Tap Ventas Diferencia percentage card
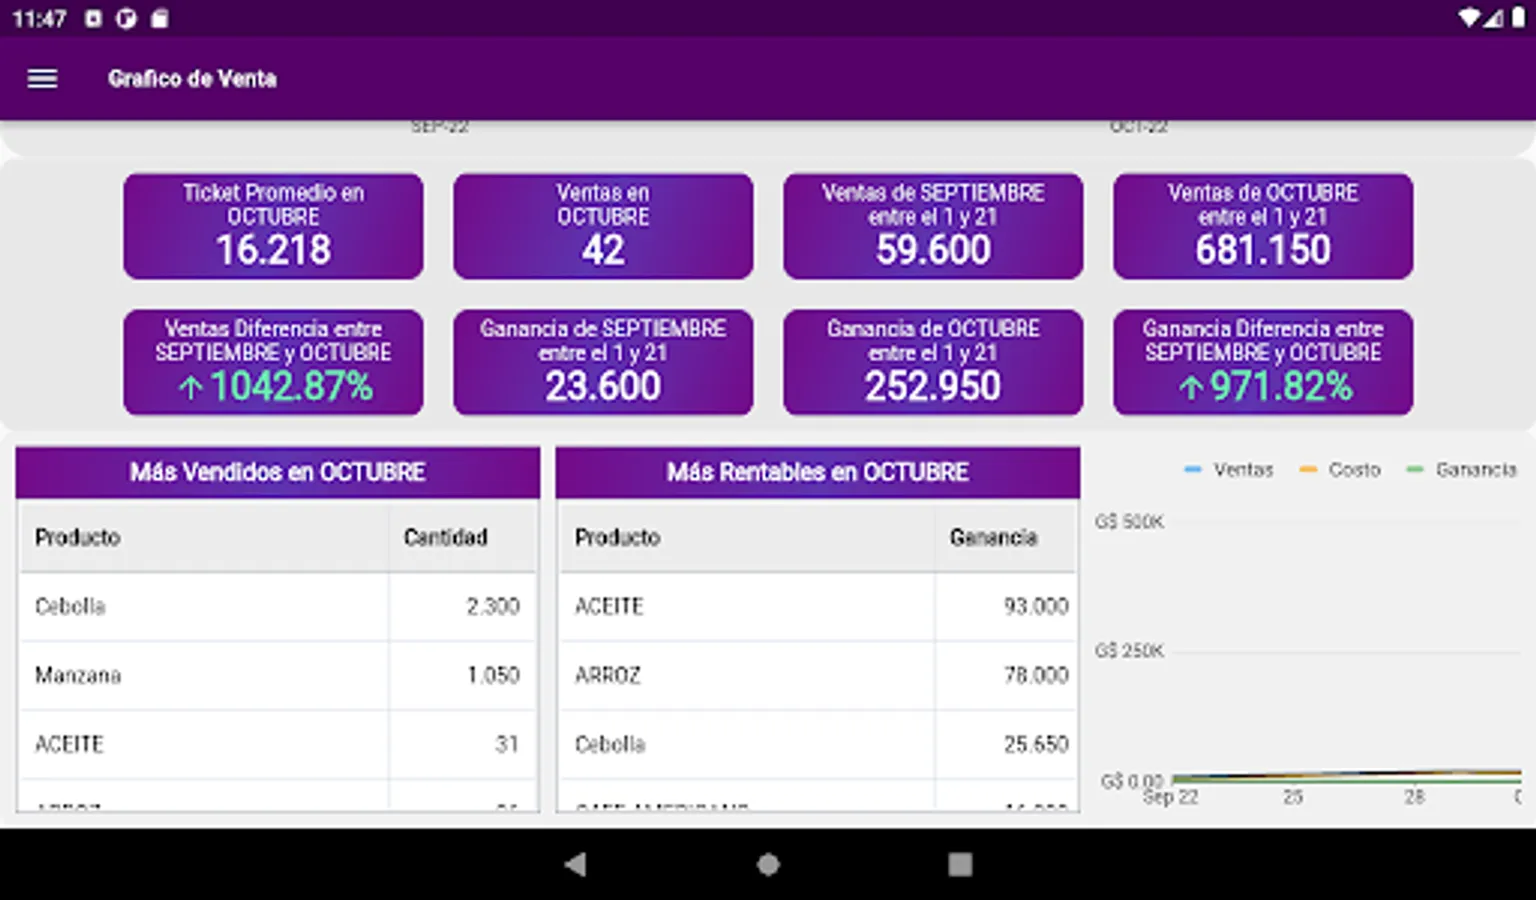The image size is (1536, 900). [x=273, y=362]
